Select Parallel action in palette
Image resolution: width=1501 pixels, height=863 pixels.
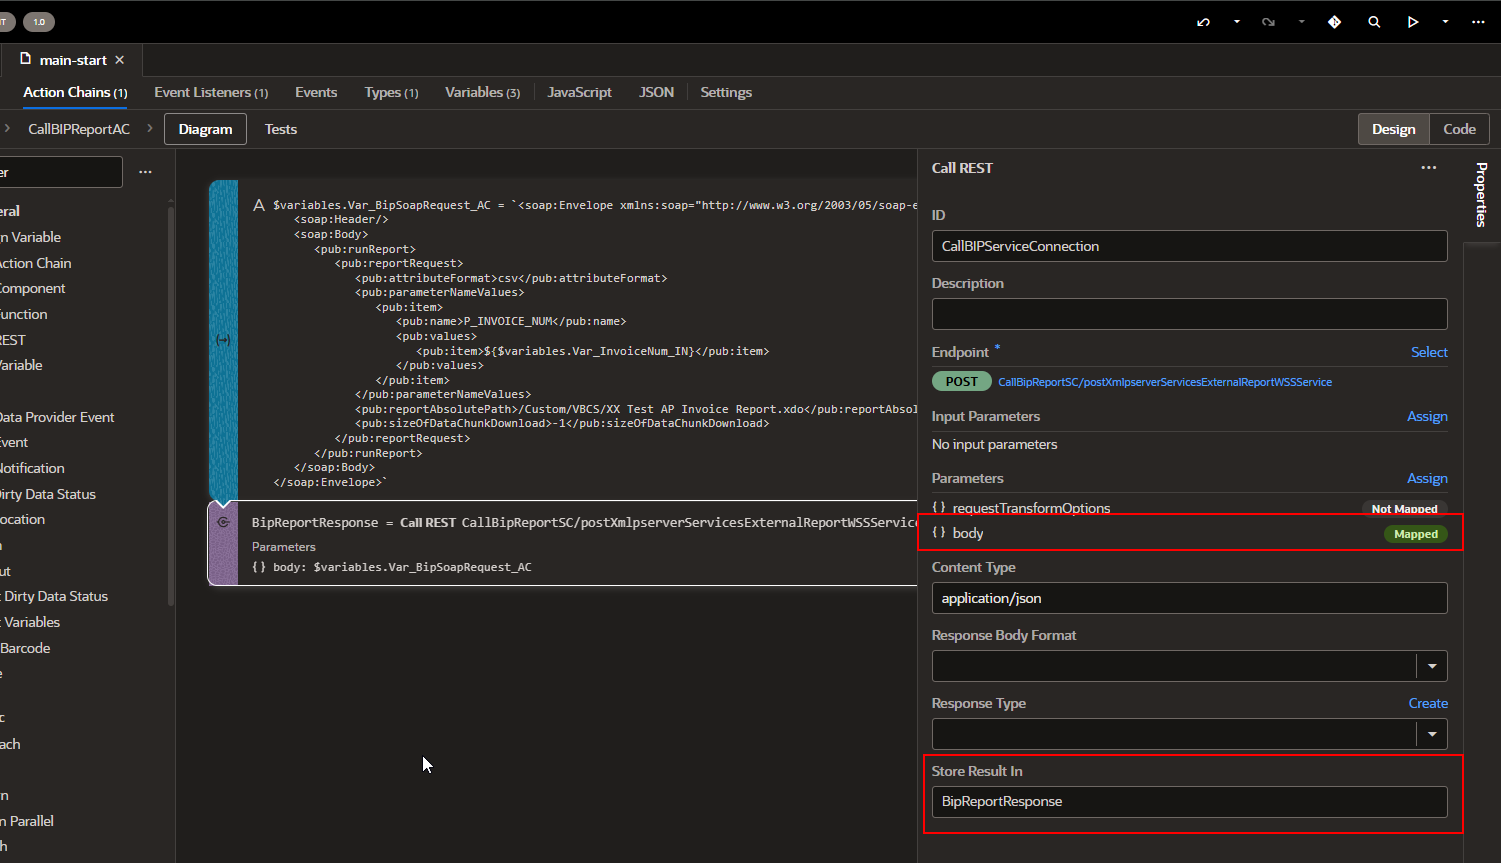[x=27, y=821]
